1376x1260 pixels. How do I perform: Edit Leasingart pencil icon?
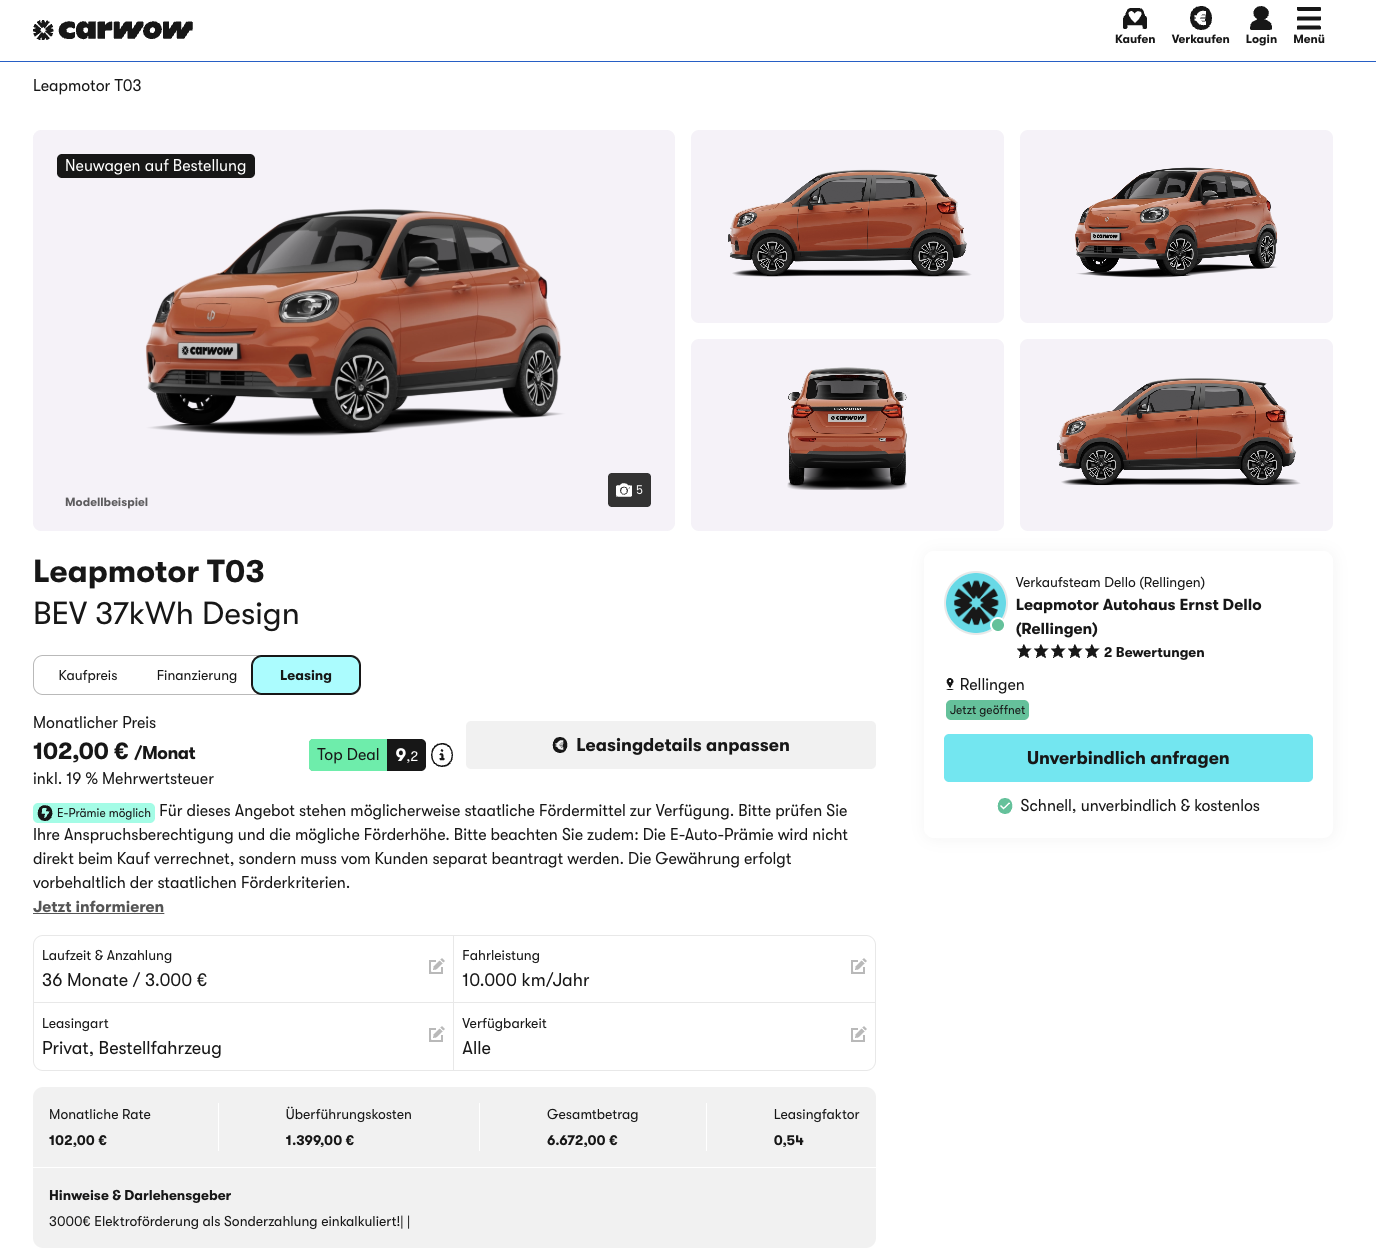(436, 1034)
